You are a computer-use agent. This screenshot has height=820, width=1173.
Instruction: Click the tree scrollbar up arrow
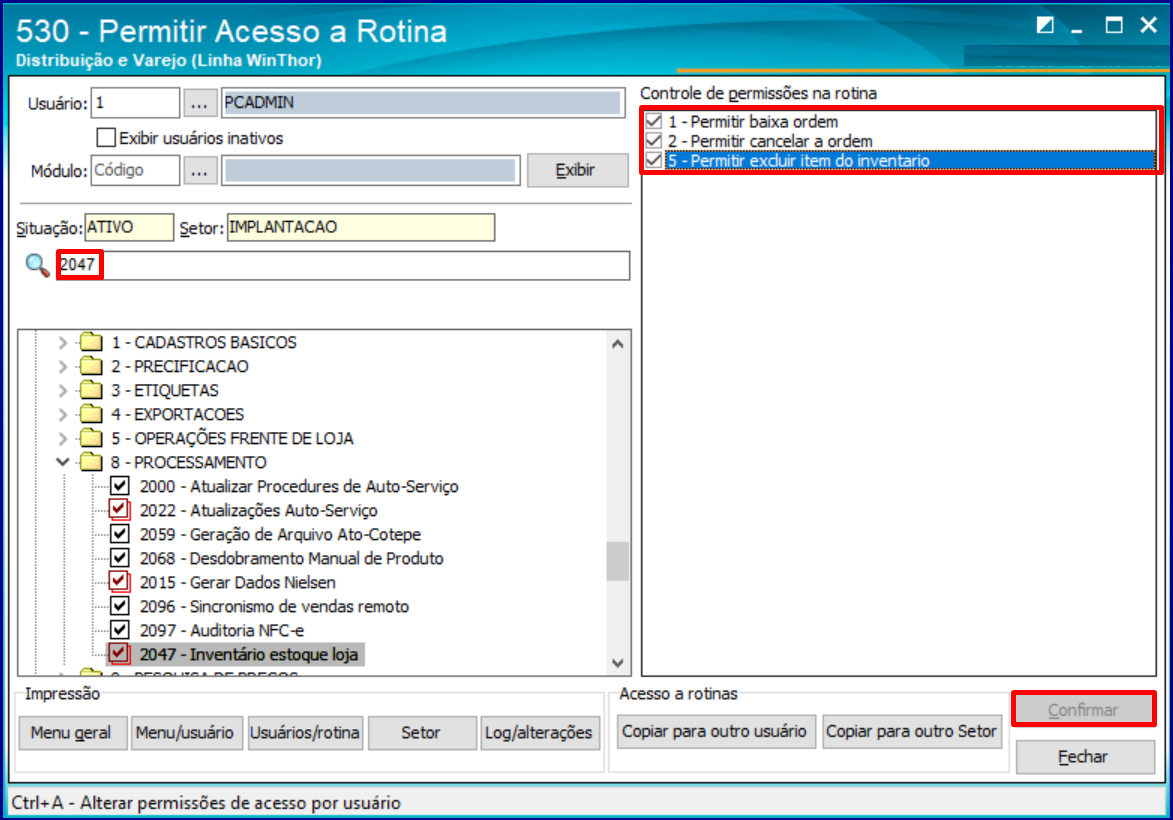click(x=617, y=343)
